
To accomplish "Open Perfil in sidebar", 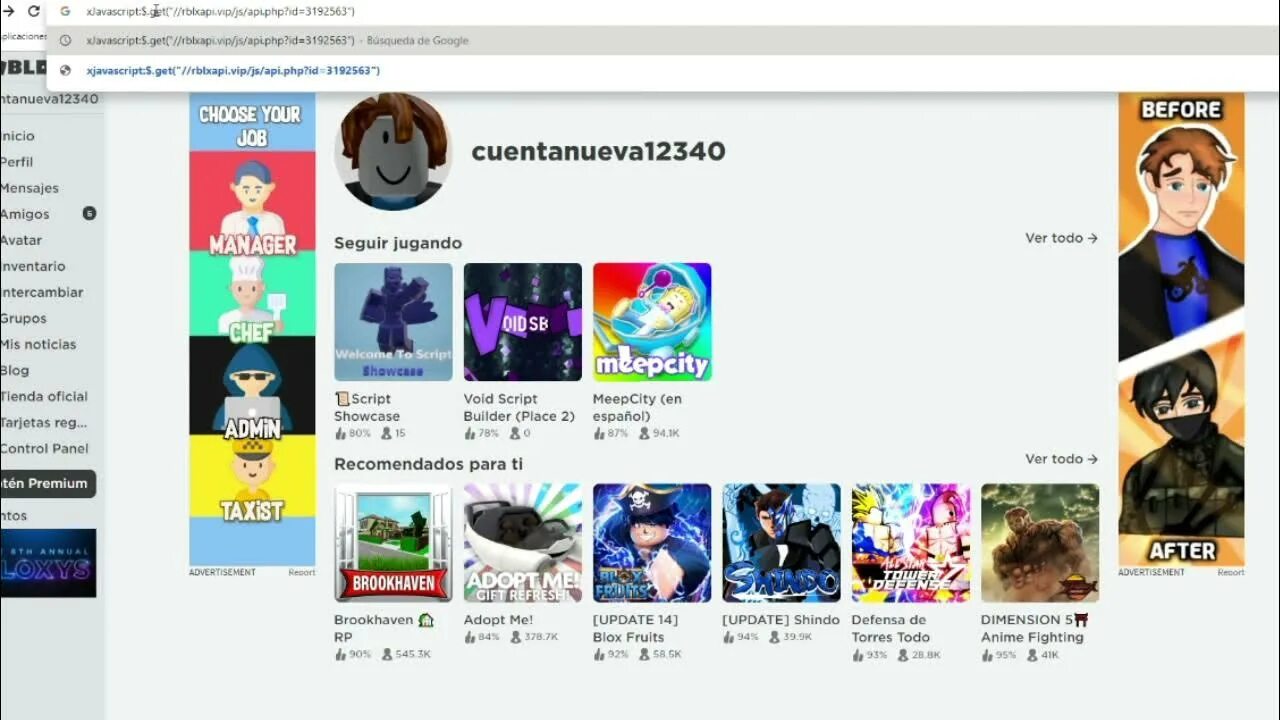I will [x=17, y=162].
